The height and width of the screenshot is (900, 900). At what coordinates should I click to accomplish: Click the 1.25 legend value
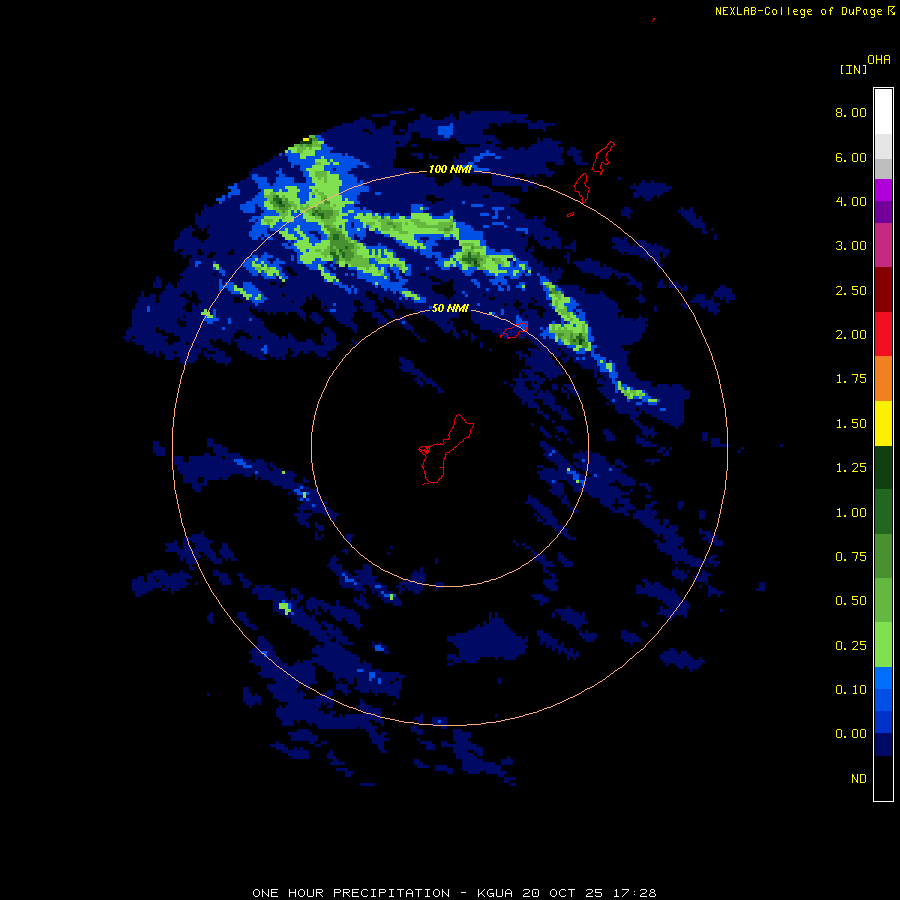point(851,468)
